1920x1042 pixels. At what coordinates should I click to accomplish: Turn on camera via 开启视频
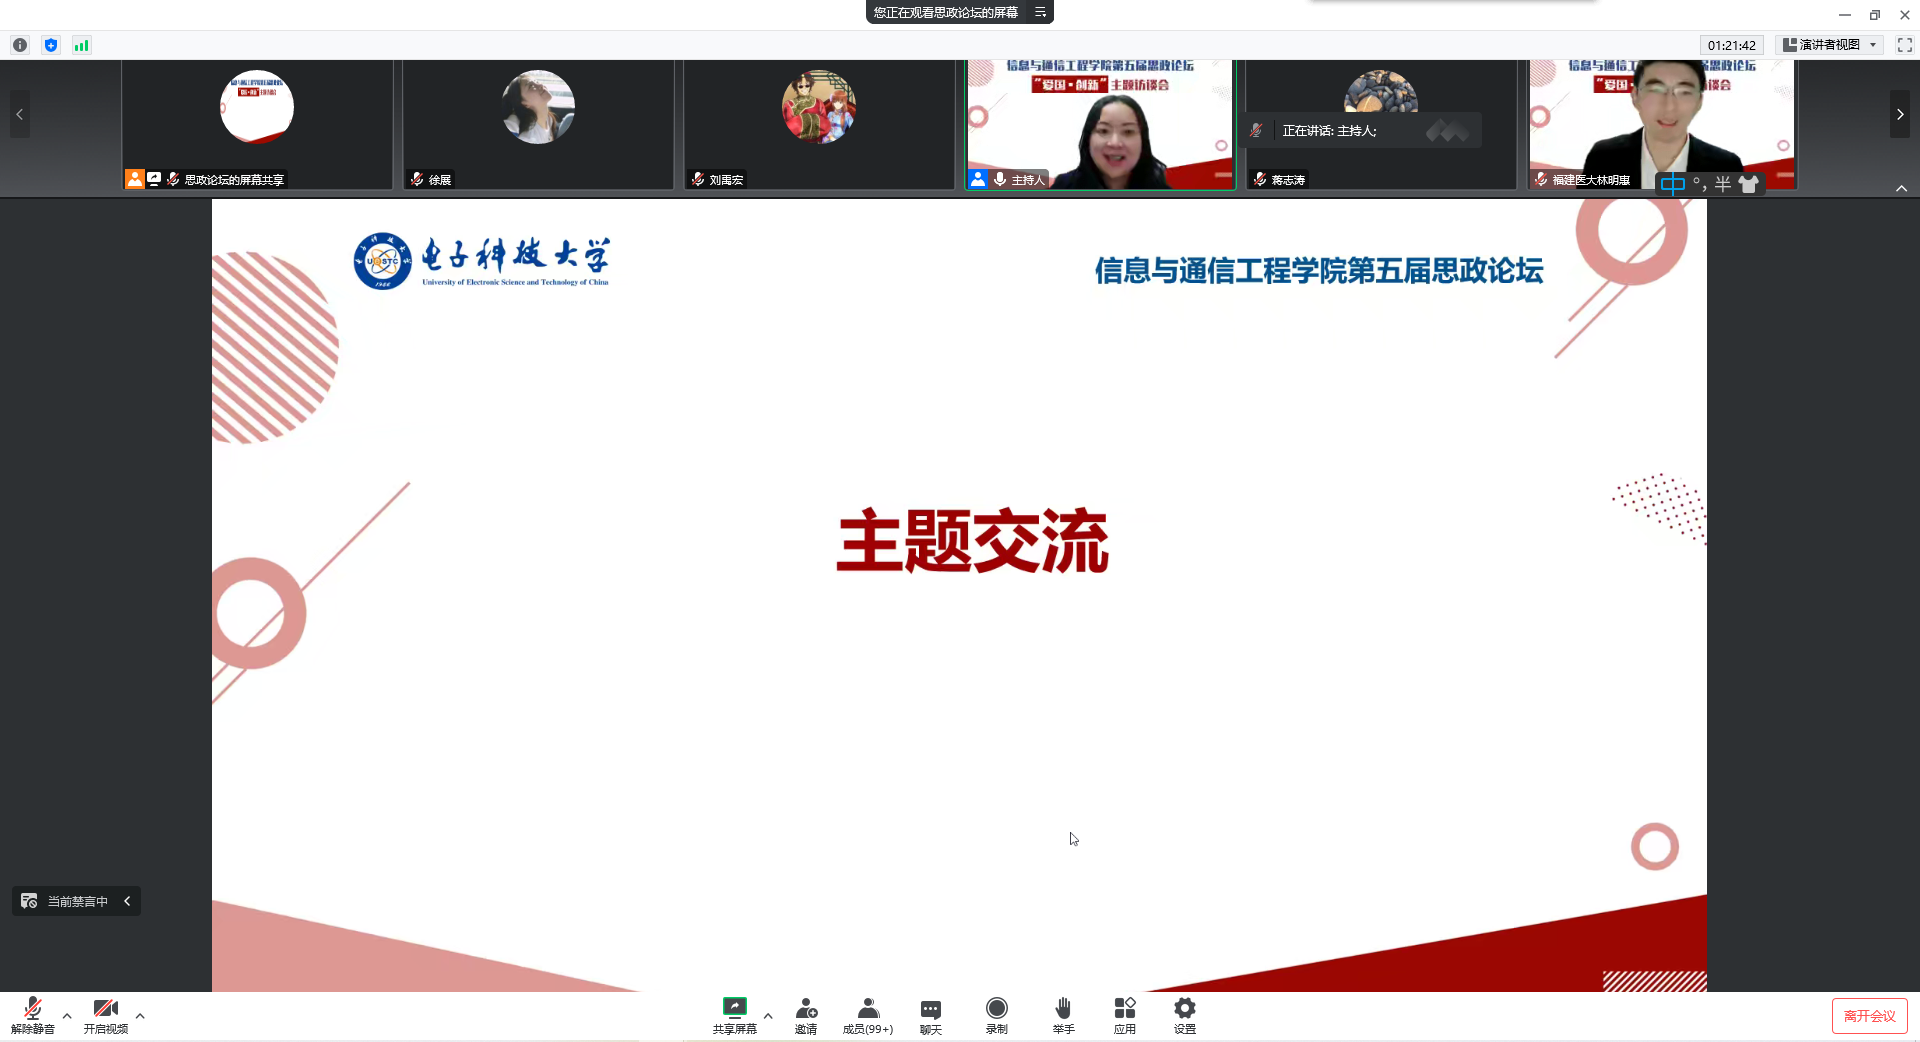pos(105,1014)
